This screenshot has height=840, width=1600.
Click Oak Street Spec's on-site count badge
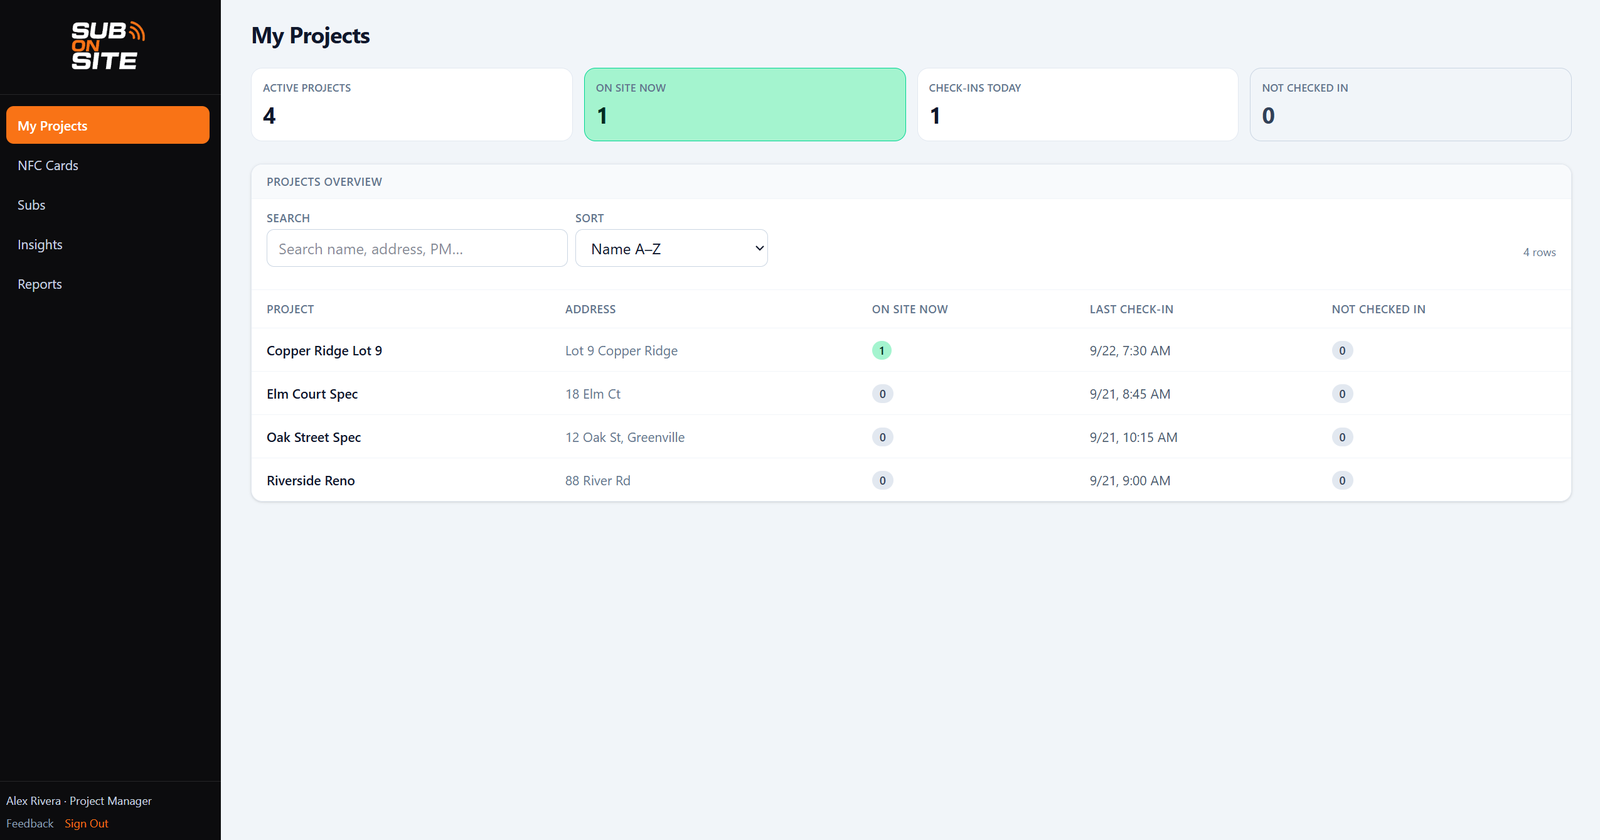click(882, 437)
